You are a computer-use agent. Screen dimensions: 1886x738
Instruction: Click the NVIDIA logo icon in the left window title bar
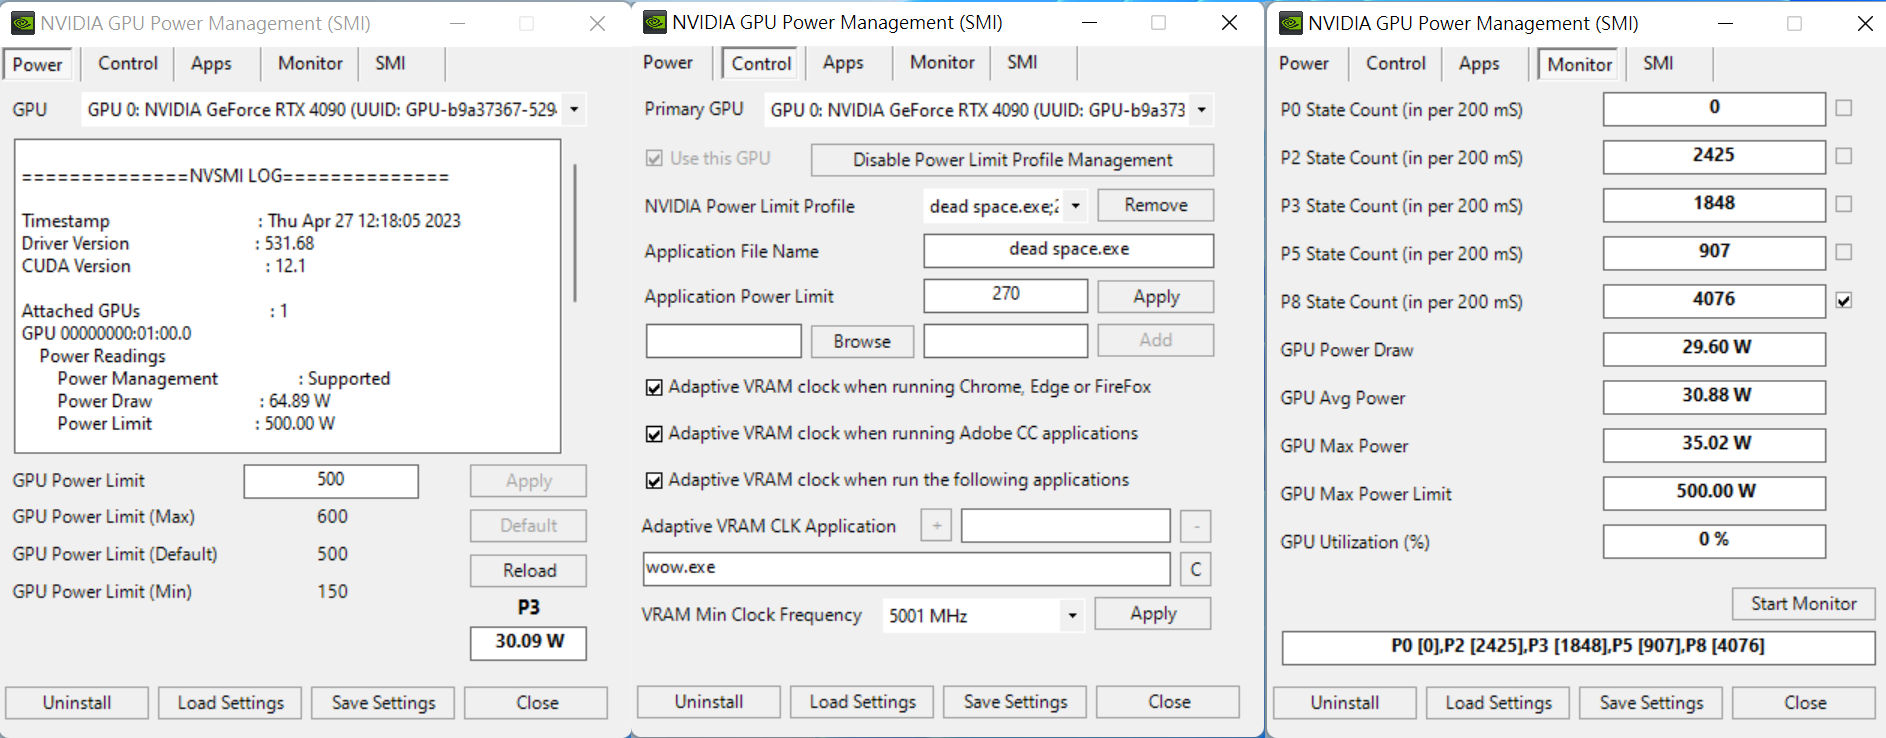pos(22,23)
